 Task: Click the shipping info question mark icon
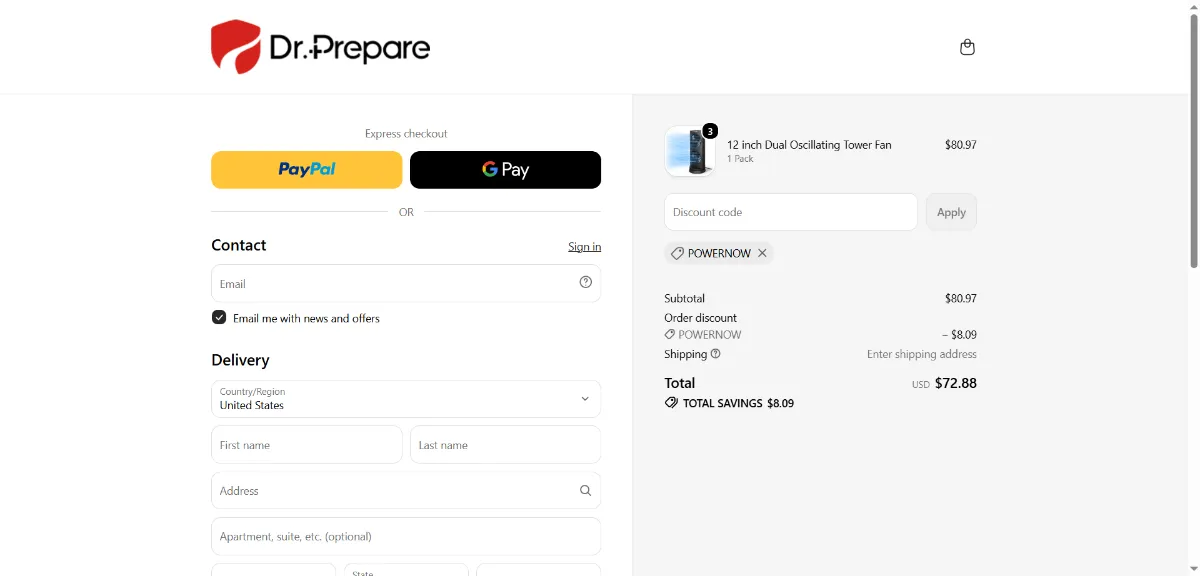(716, 354)
